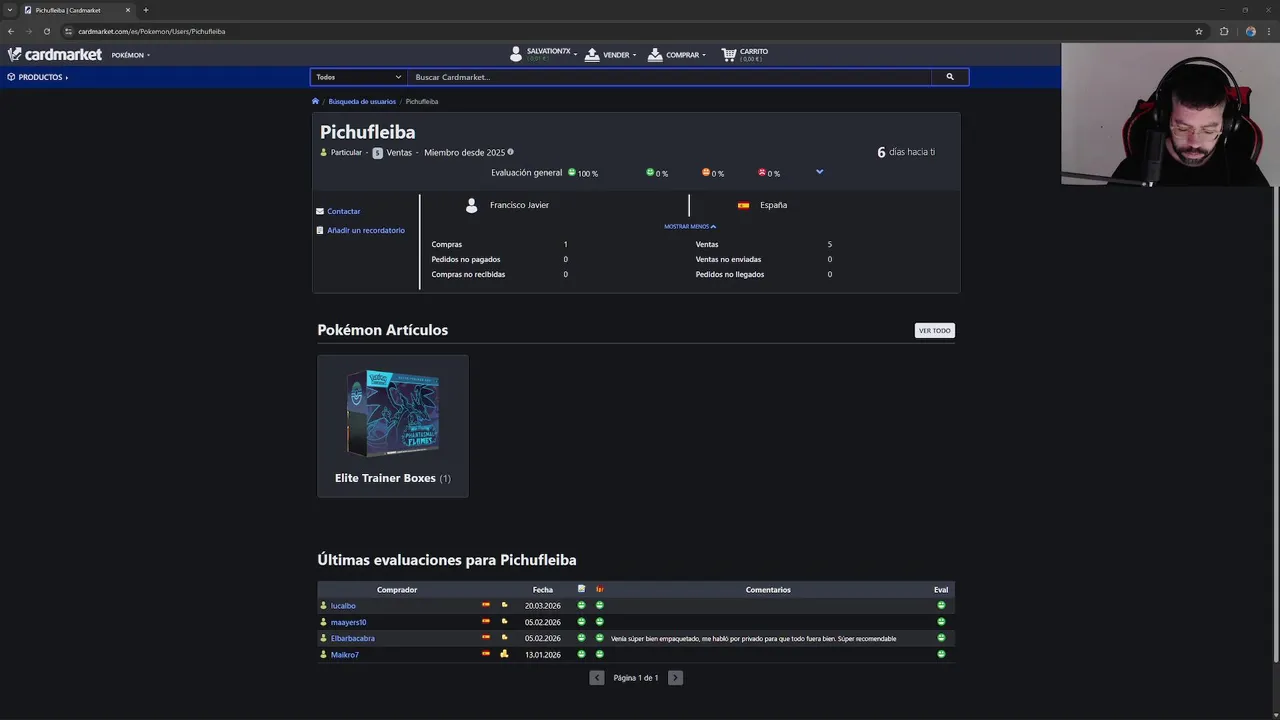Open a new browser tab
1280x720 pixels.
(146, 10)
